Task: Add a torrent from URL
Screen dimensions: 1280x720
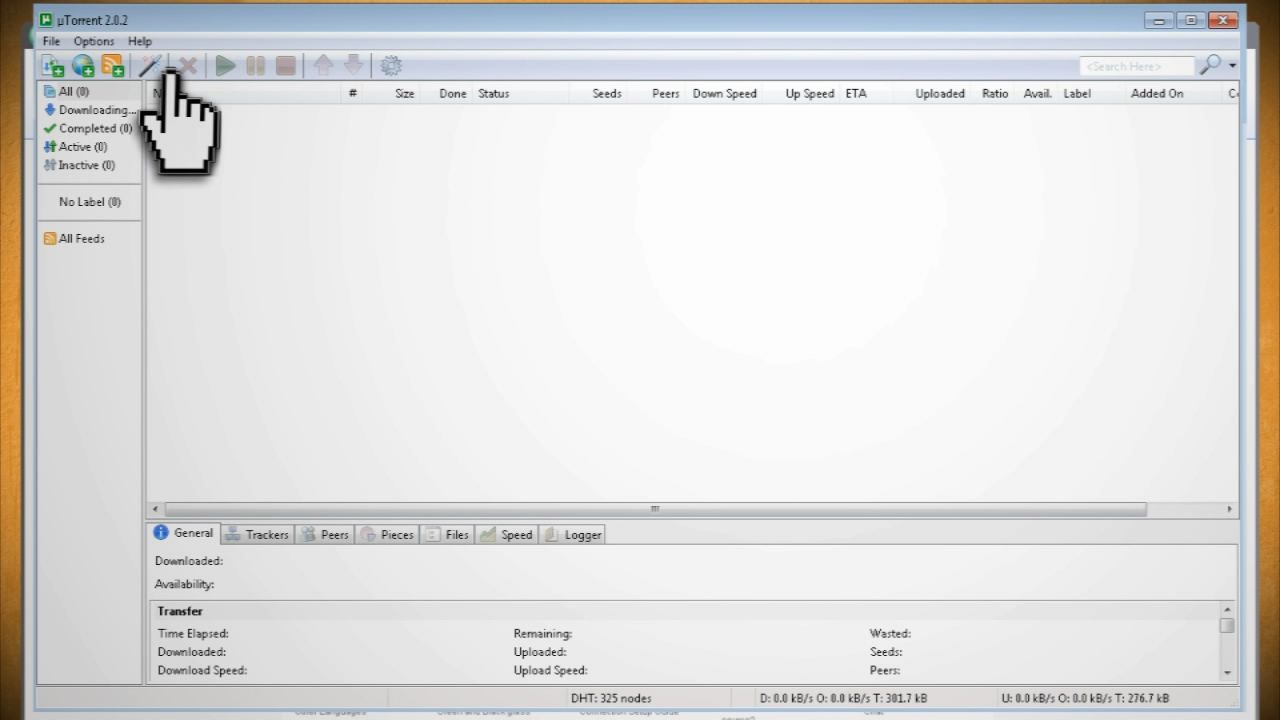Action: coord(82,65)
